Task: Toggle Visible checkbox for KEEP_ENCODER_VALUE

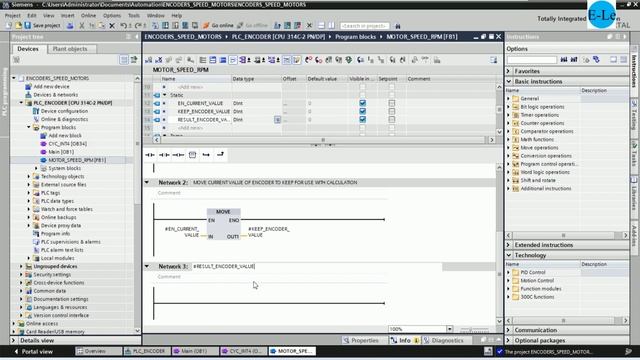Action: tap(362, 111)
